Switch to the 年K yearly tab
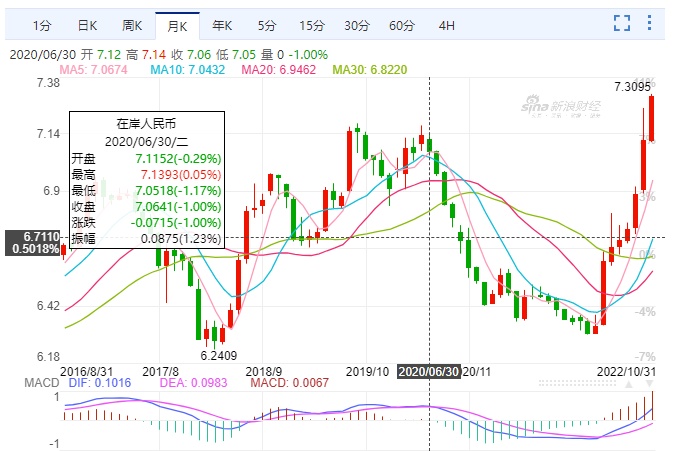The image size is (677, 451). 222,24
